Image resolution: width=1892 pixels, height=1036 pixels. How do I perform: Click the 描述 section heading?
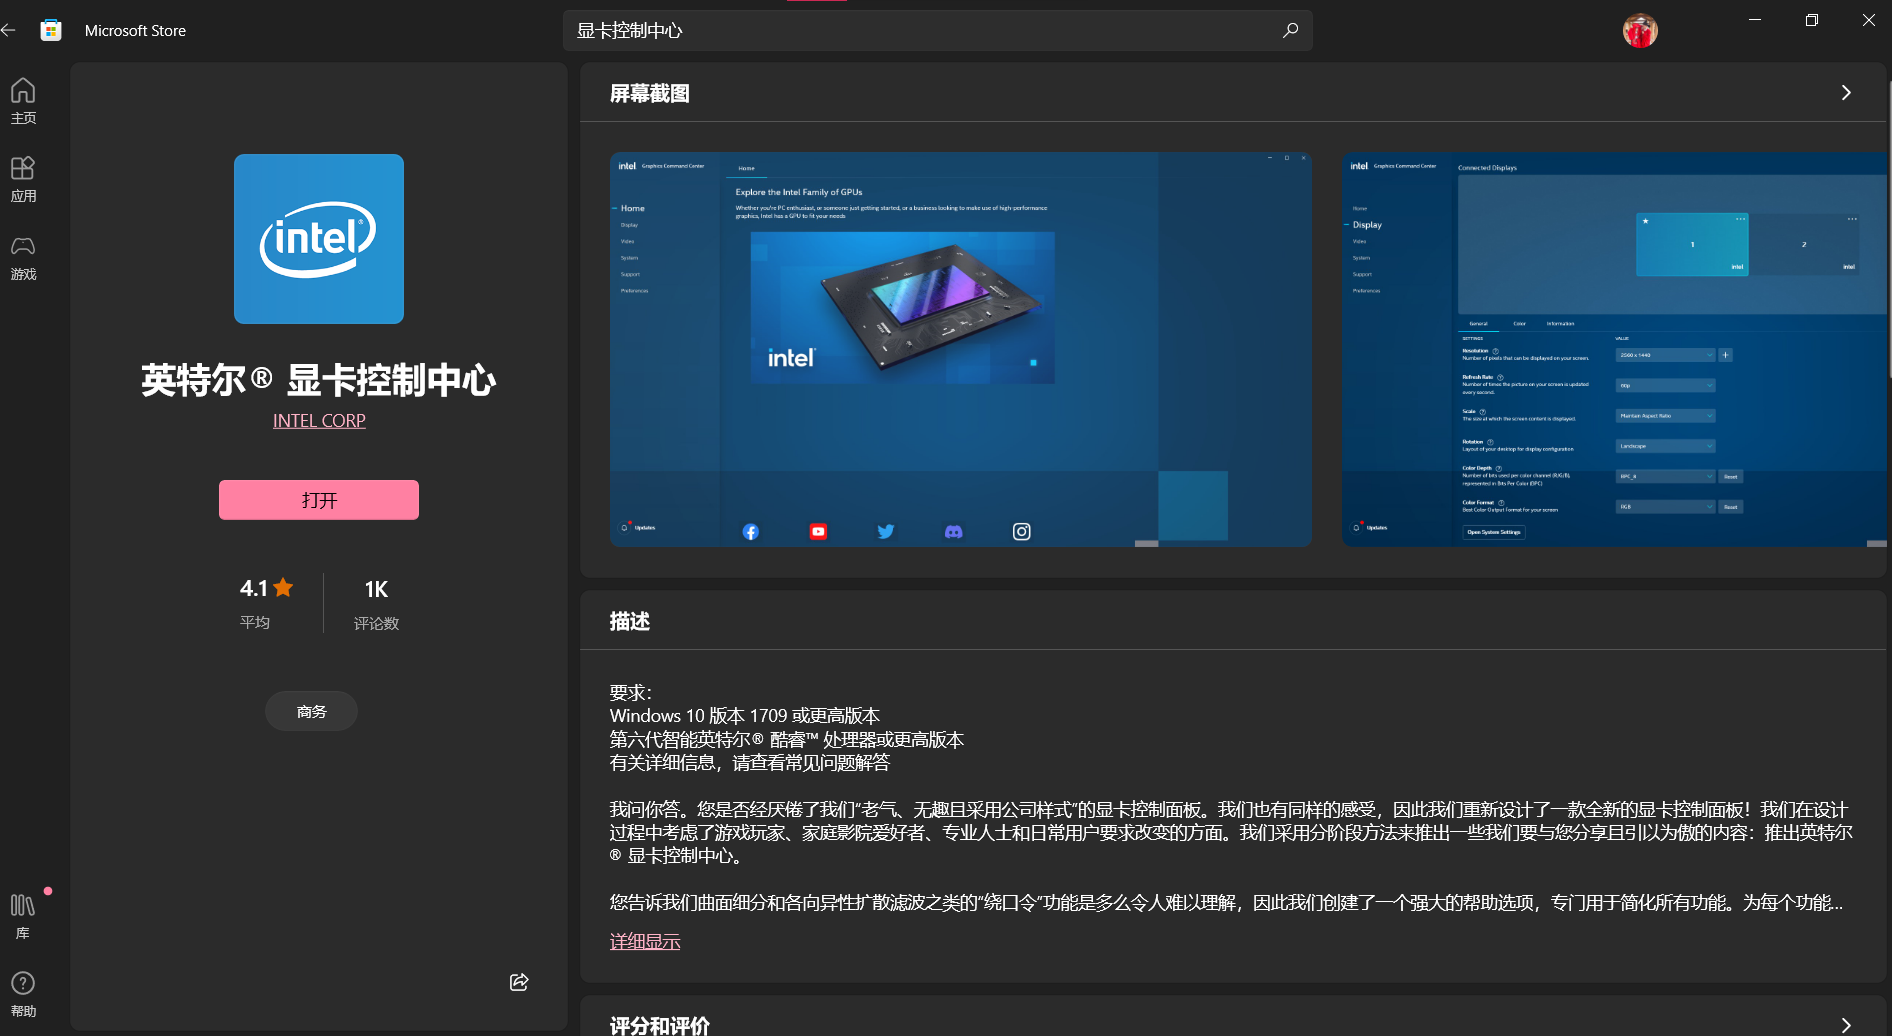pyautogui.click(x=630, y=621)
